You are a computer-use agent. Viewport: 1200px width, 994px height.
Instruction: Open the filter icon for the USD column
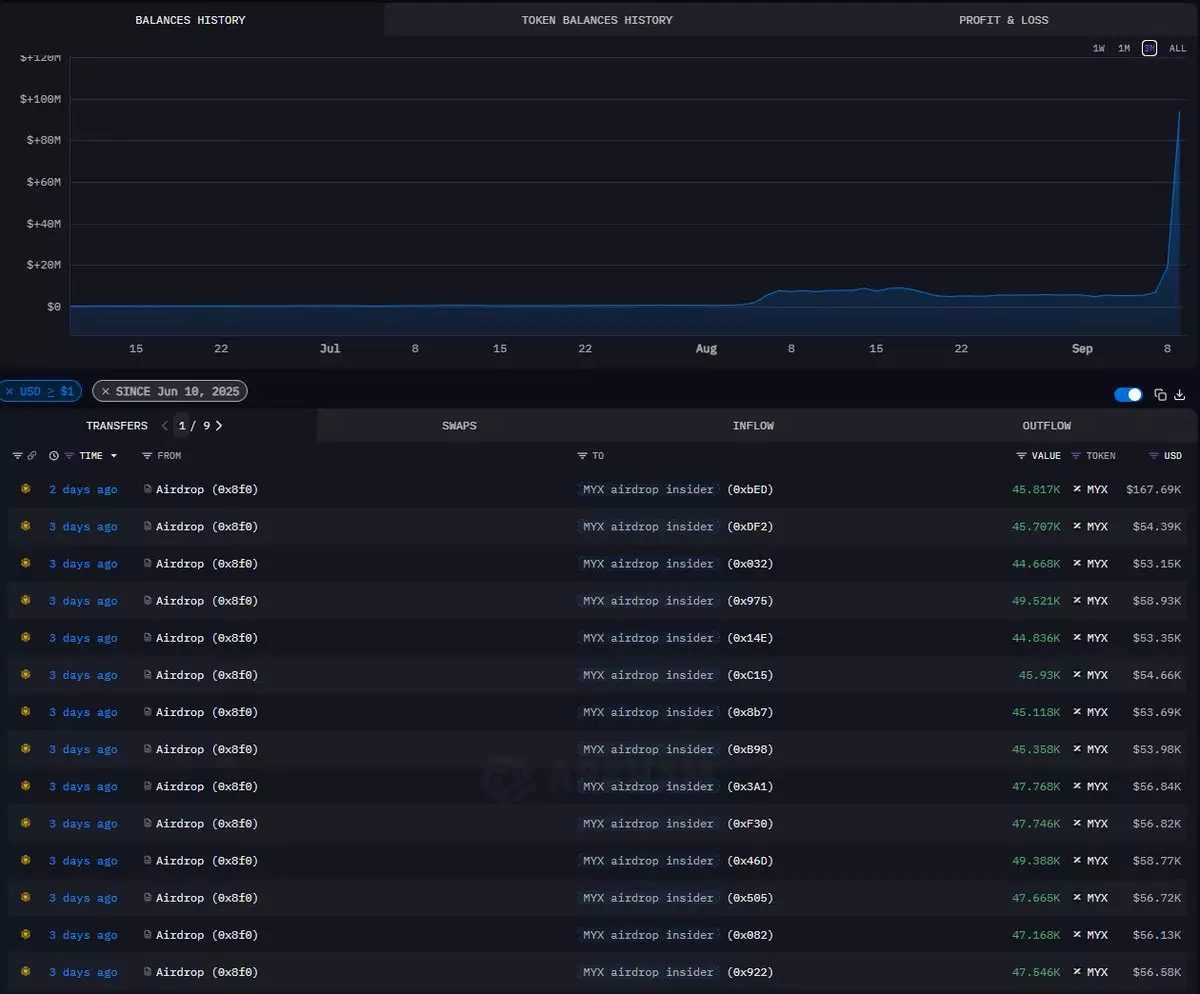[1153, 456]
